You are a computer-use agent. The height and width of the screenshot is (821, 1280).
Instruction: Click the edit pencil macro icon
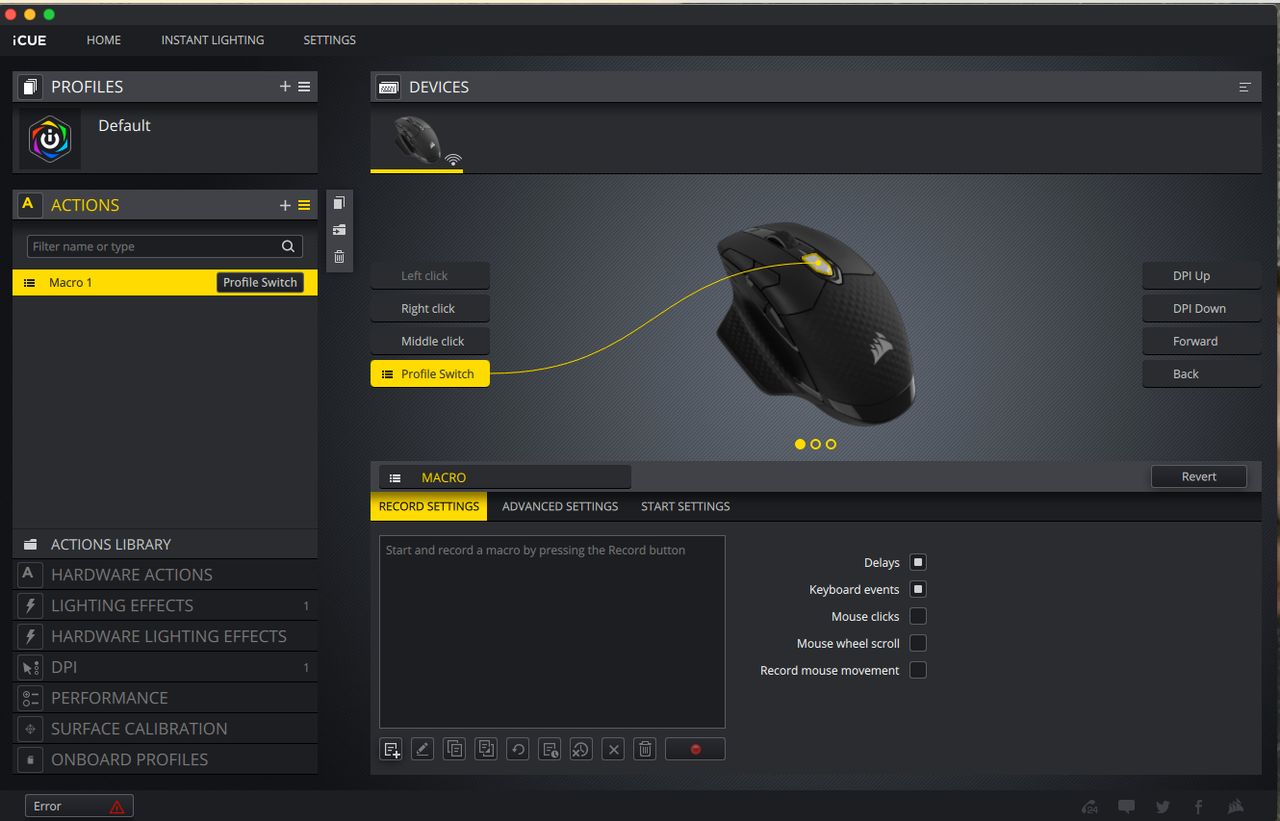[422, 749]
